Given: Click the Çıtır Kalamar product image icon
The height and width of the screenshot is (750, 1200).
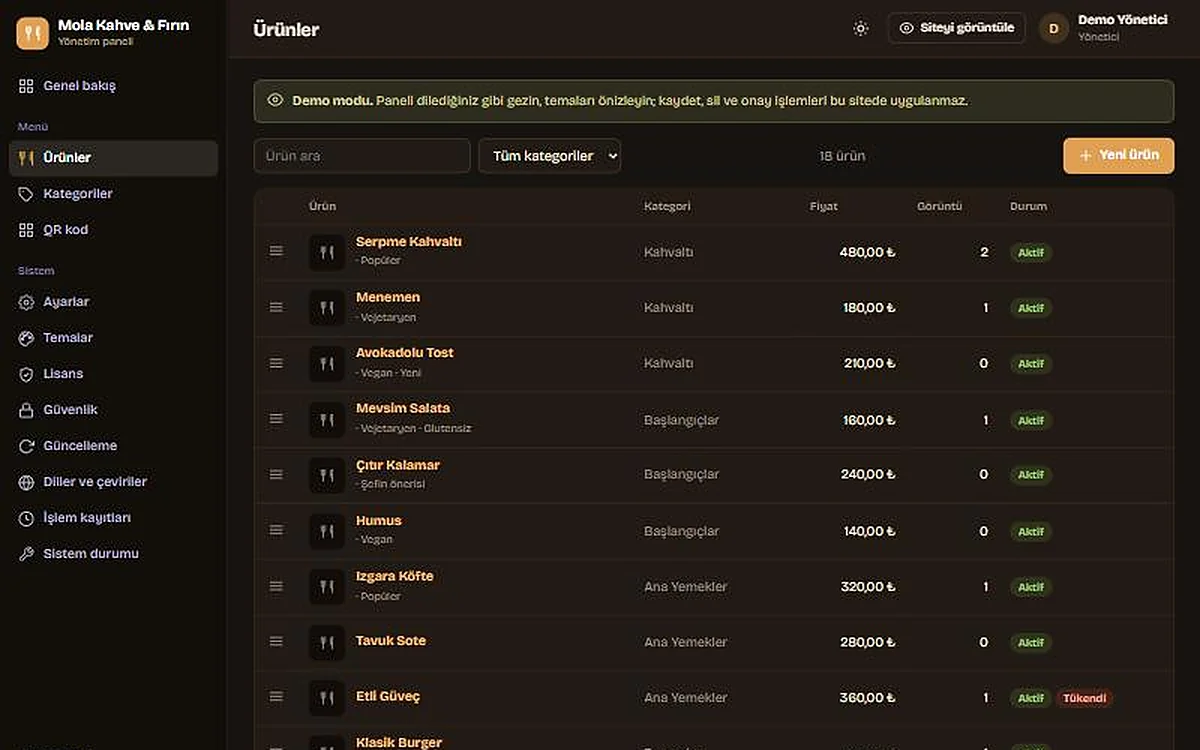Looking at the screenshot, I should pyautogui.click(x=327, y=475).
